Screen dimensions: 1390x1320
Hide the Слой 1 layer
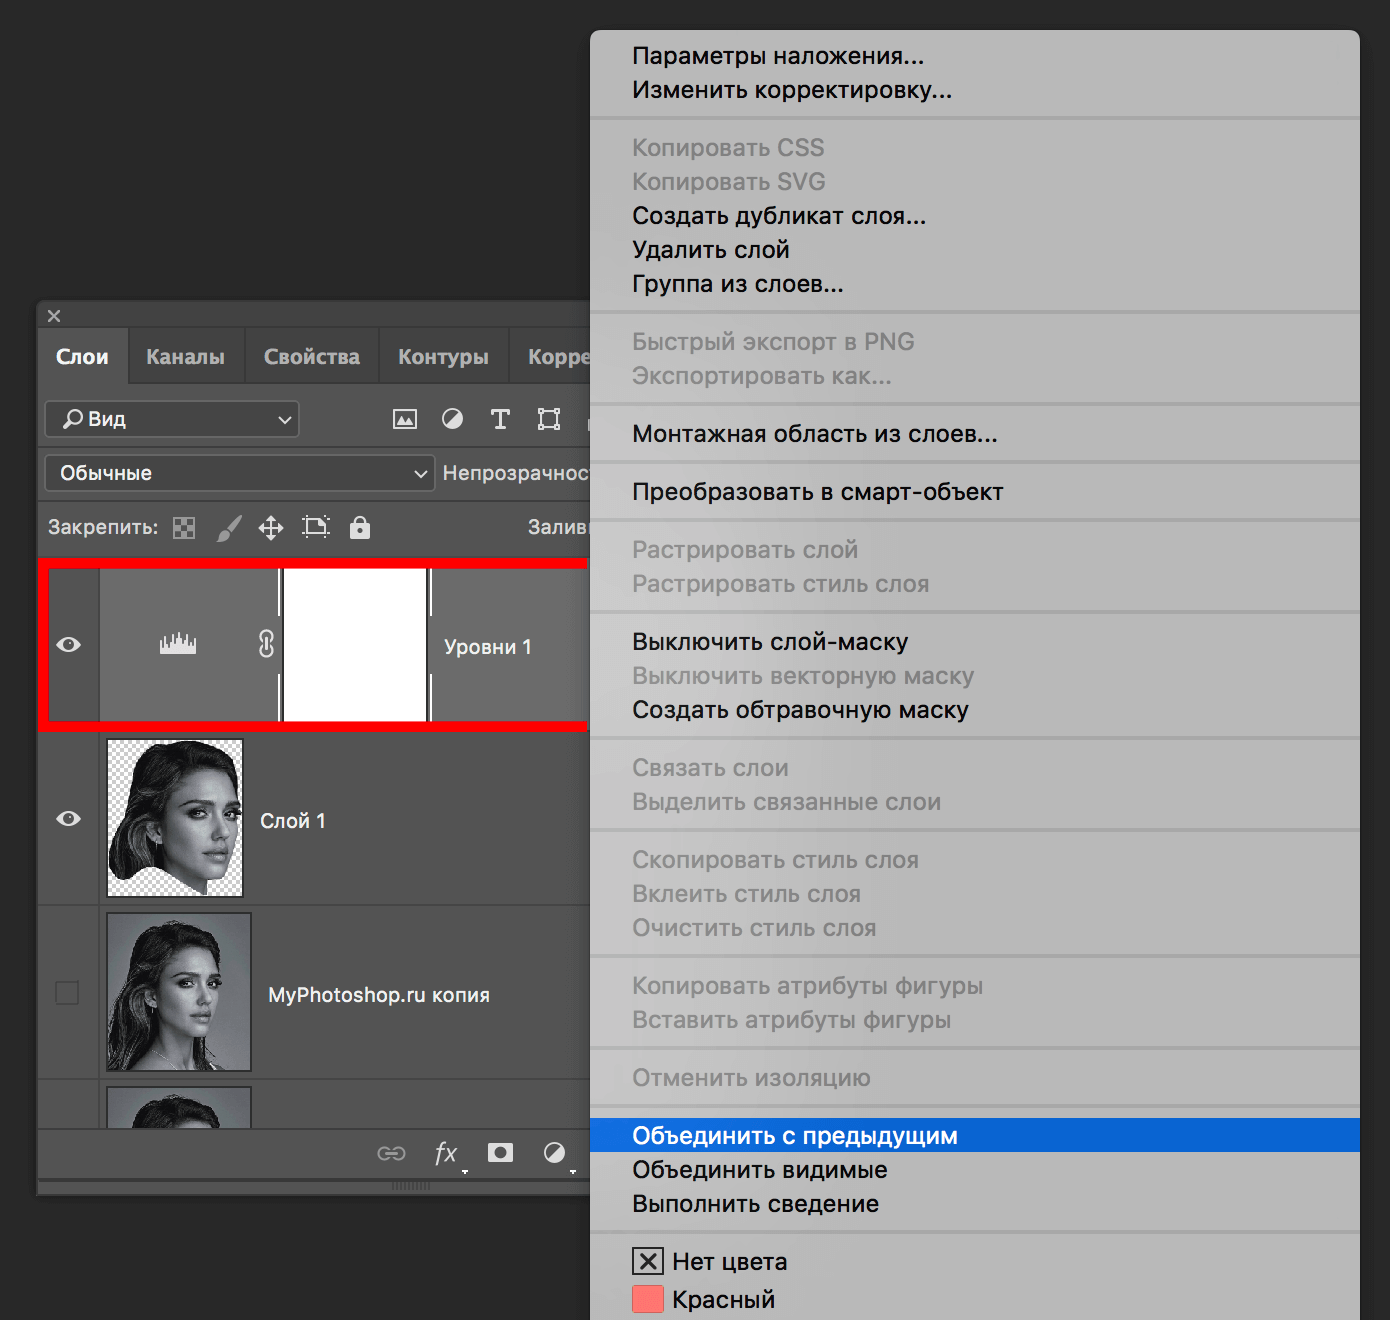tap(68, 818)
